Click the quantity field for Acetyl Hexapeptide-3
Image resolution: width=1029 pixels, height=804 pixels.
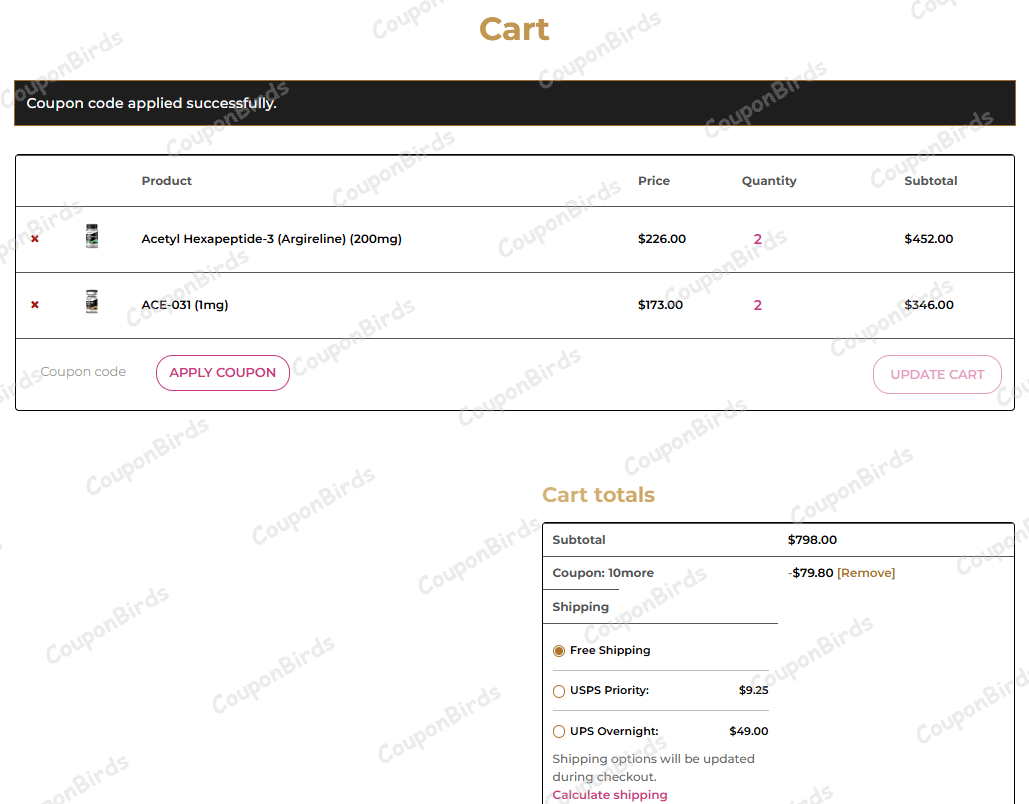(x=758, y=239)
